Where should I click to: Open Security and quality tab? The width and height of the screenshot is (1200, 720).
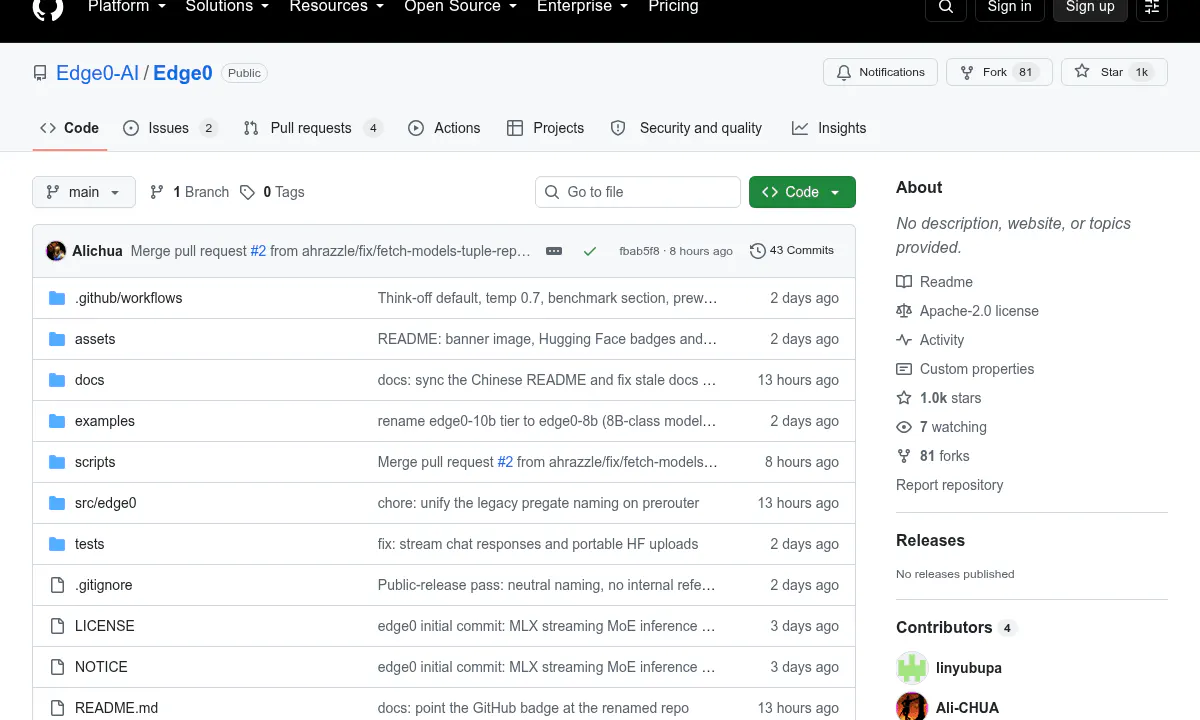pos(686,128)
